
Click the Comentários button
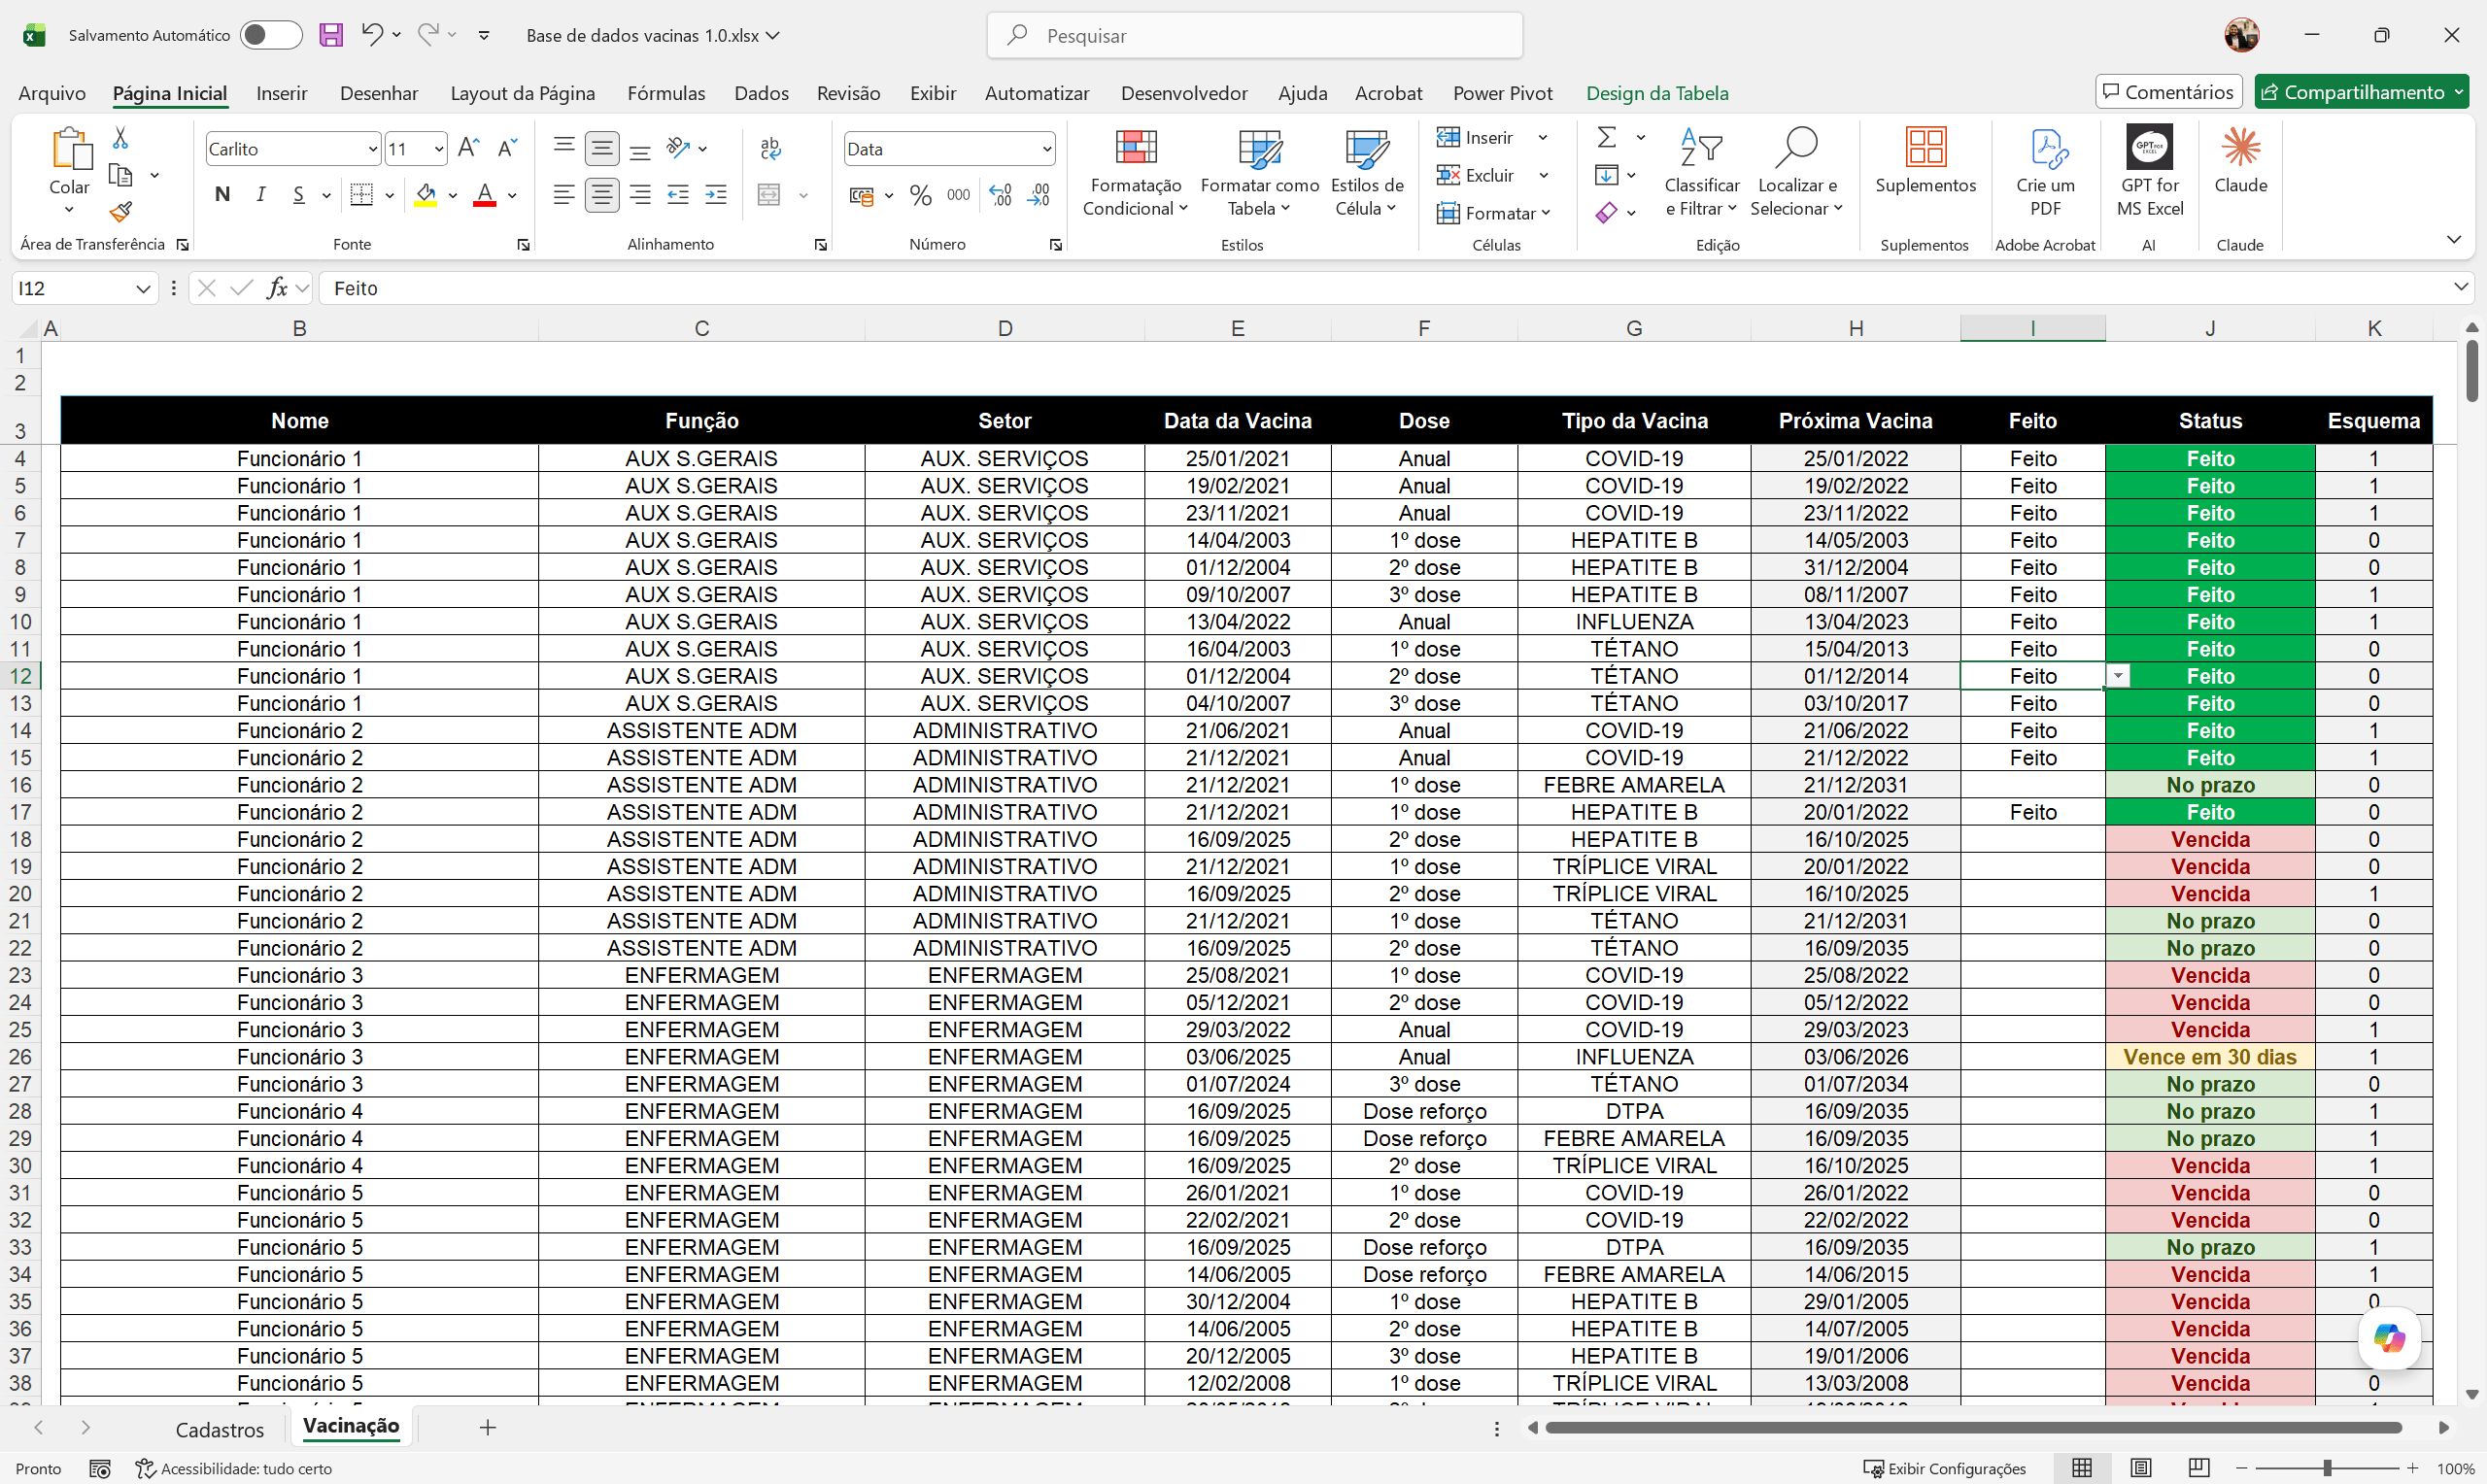[2168, 92]
